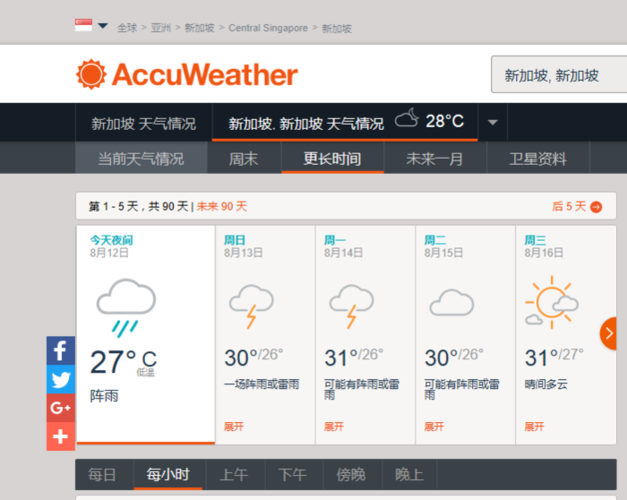Switch to the 当前天气情况 tab
This screenshot has width=627, height=500.
pos(141,159)
